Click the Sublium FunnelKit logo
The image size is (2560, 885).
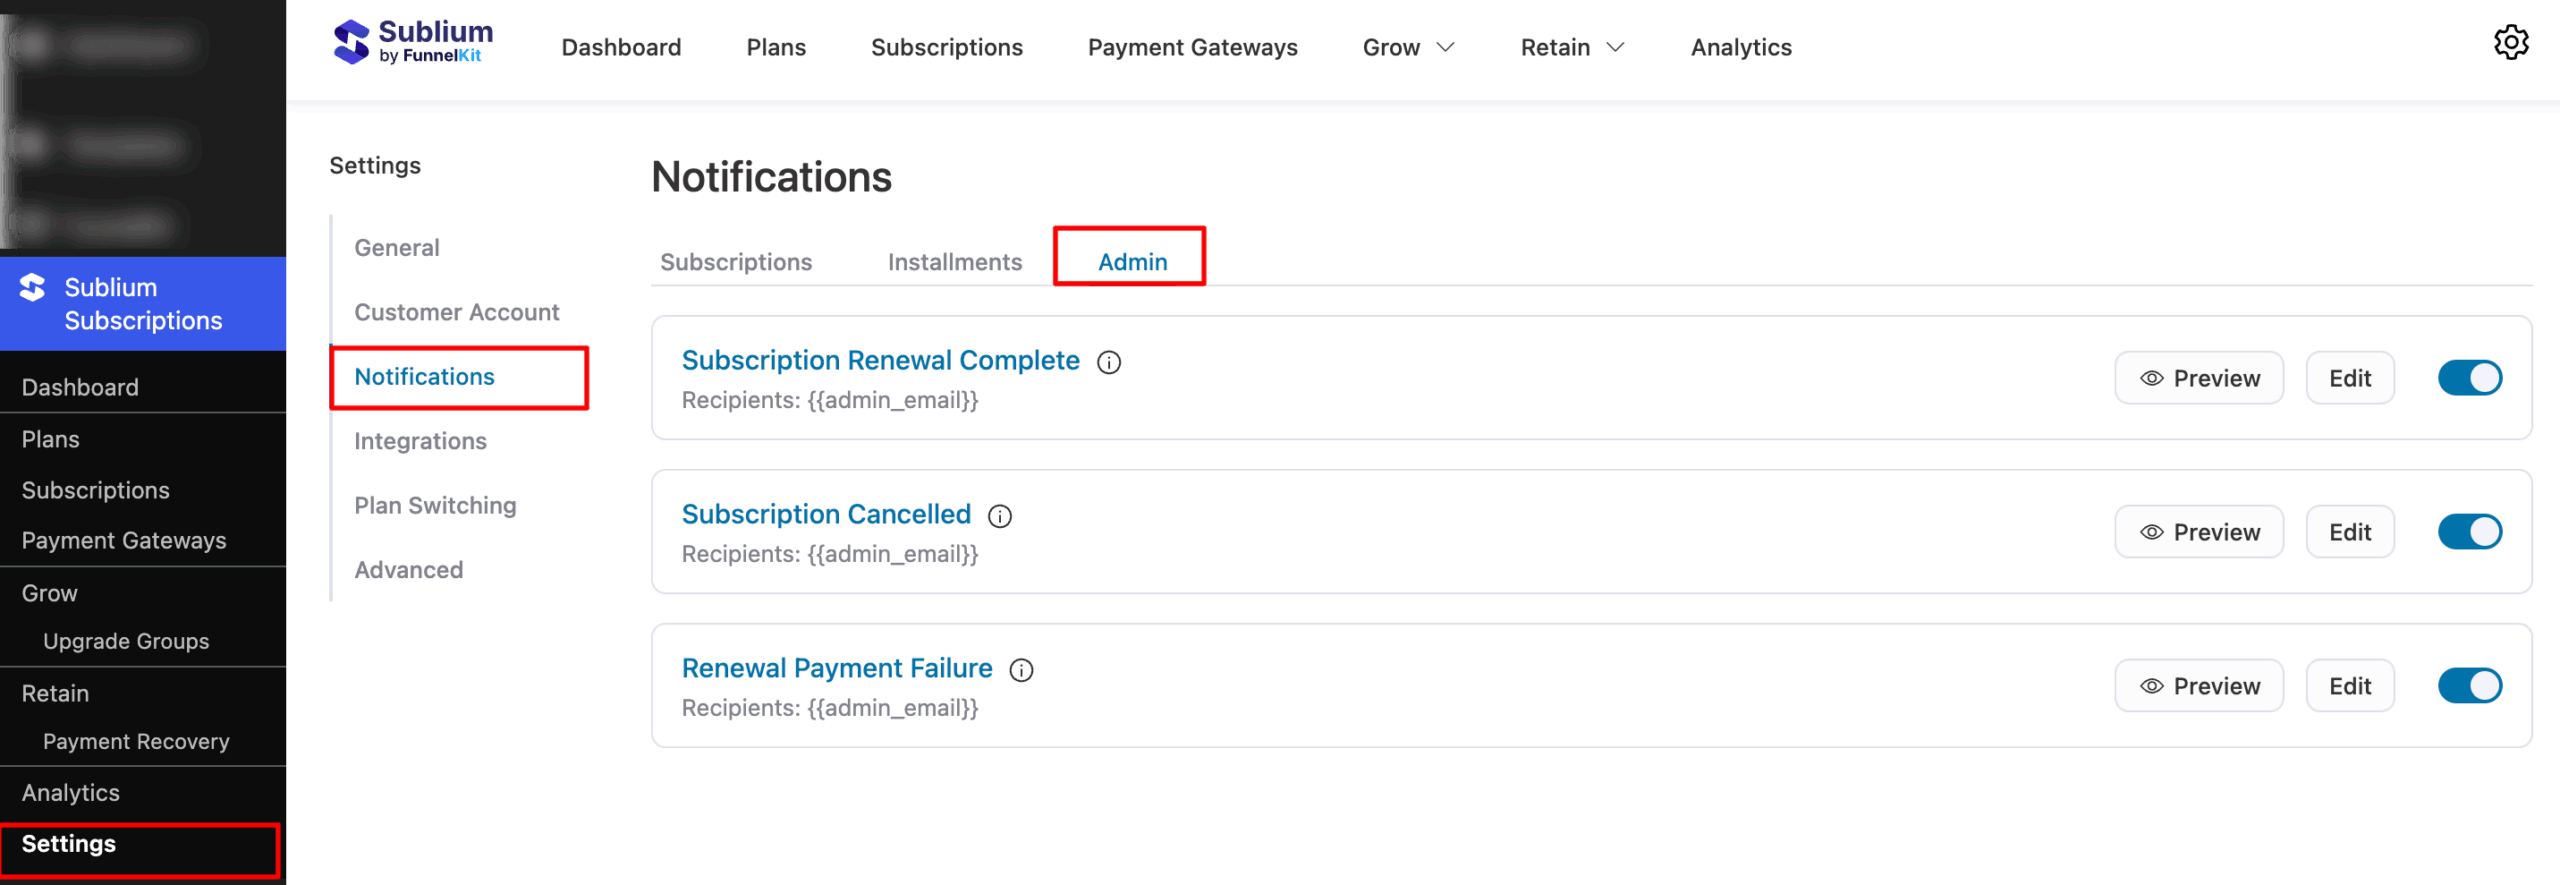point(412,42)
